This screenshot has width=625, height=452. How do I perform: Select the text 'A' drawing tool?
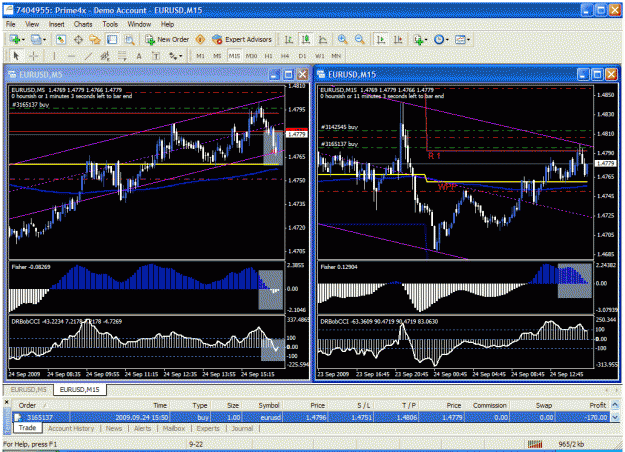point(139,56)
